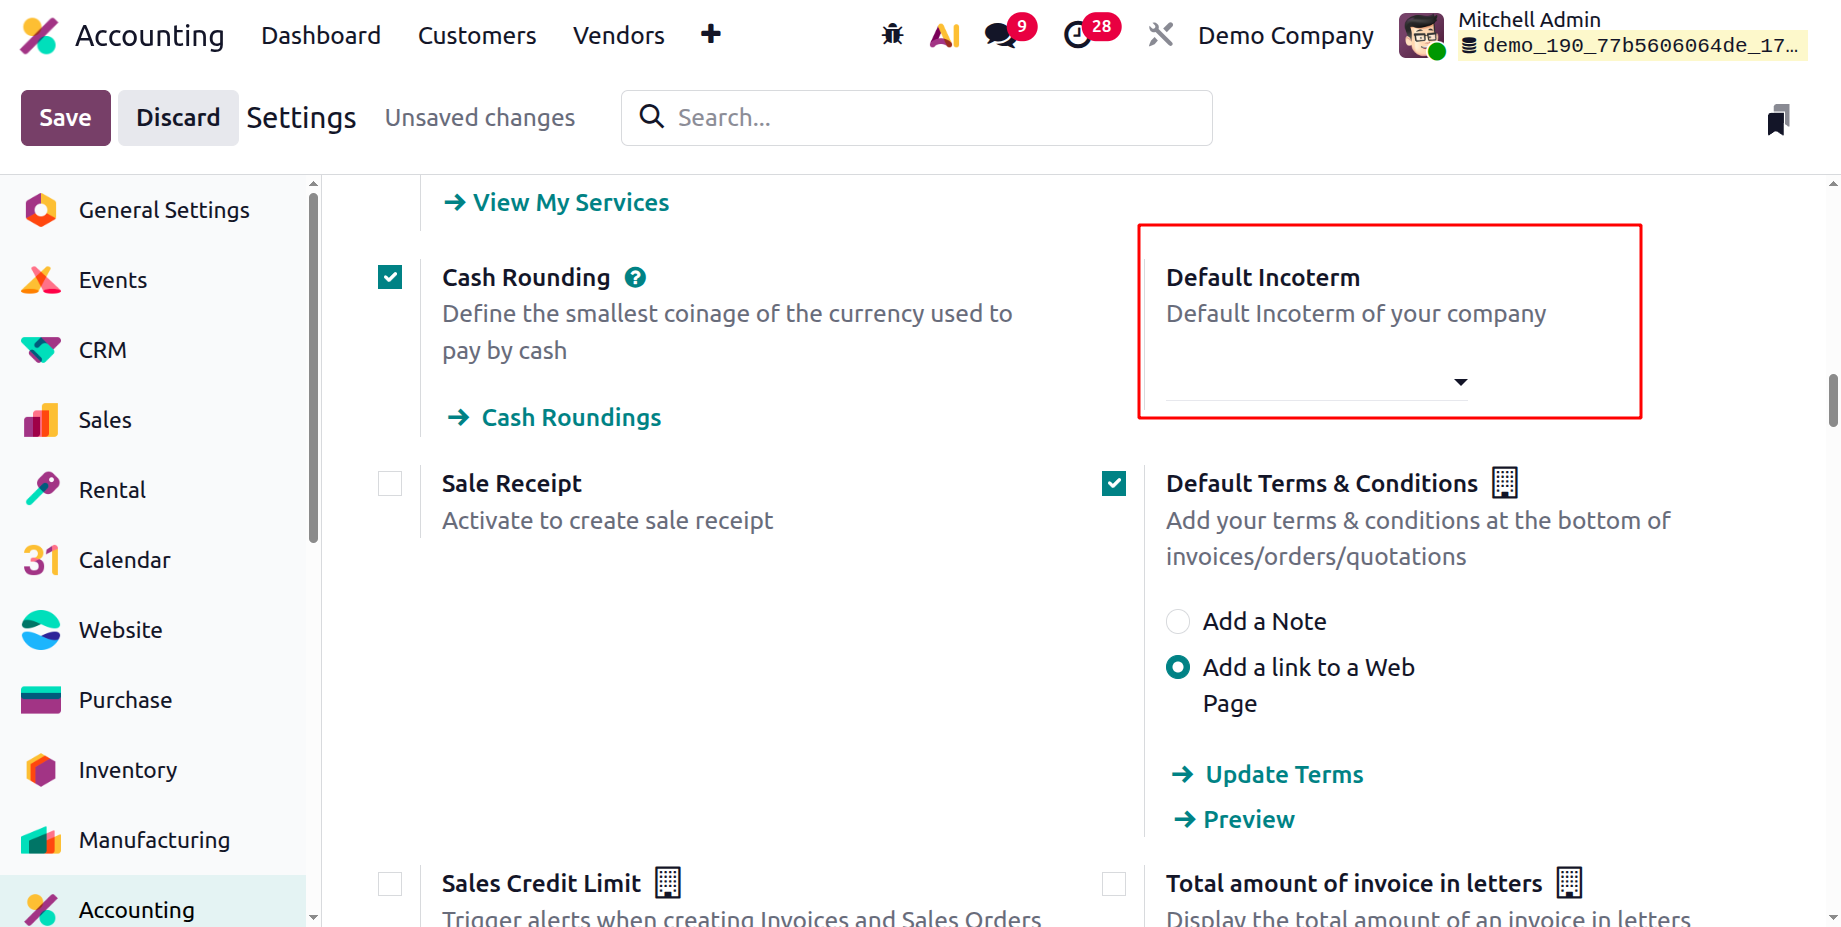Open the Vendors menu
This screenshot has height=927, width=1841.
pyautogui.click(x=618, y=36)
